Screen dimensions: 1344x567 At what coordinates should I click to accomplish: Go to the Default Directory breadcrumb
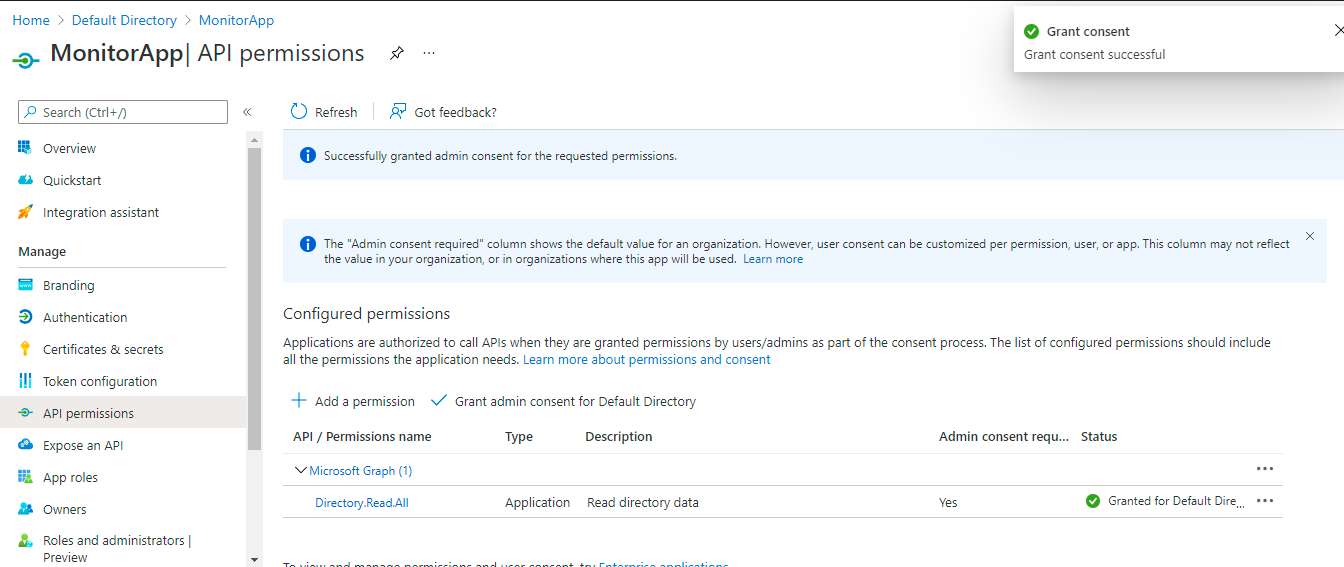click(x=124, y=20)
